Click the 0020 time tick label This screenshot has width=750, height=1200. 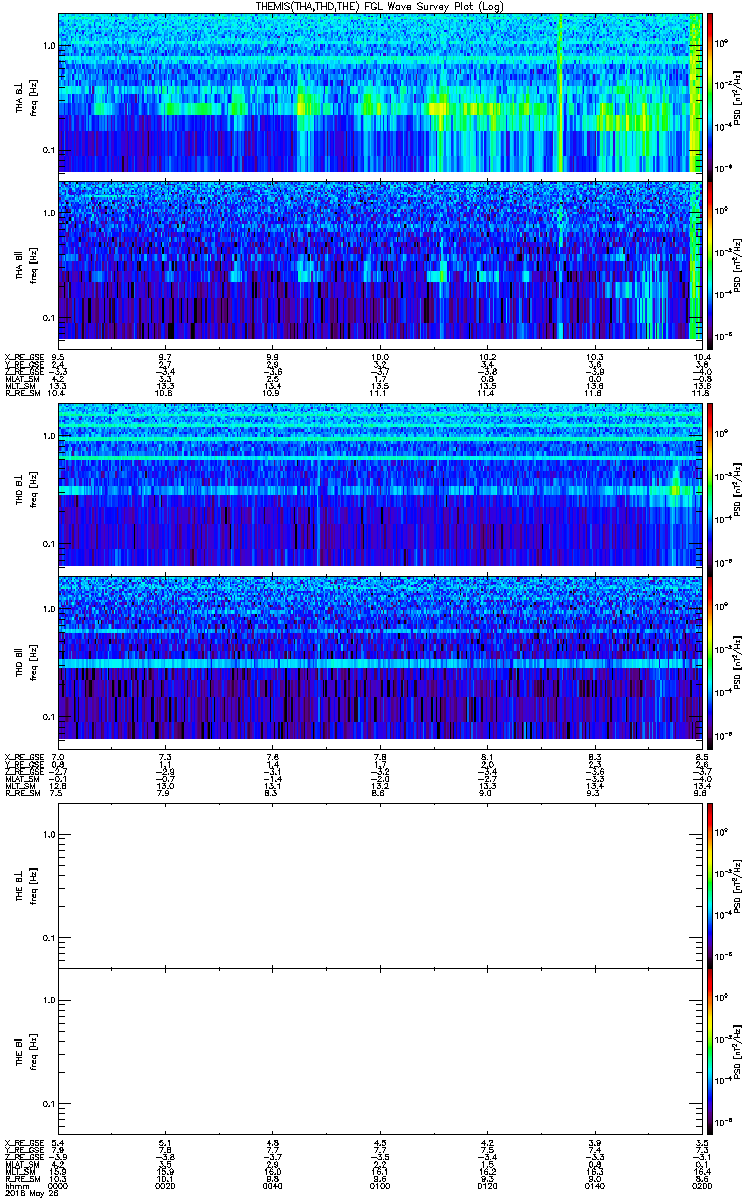[x=166, y=1184]
